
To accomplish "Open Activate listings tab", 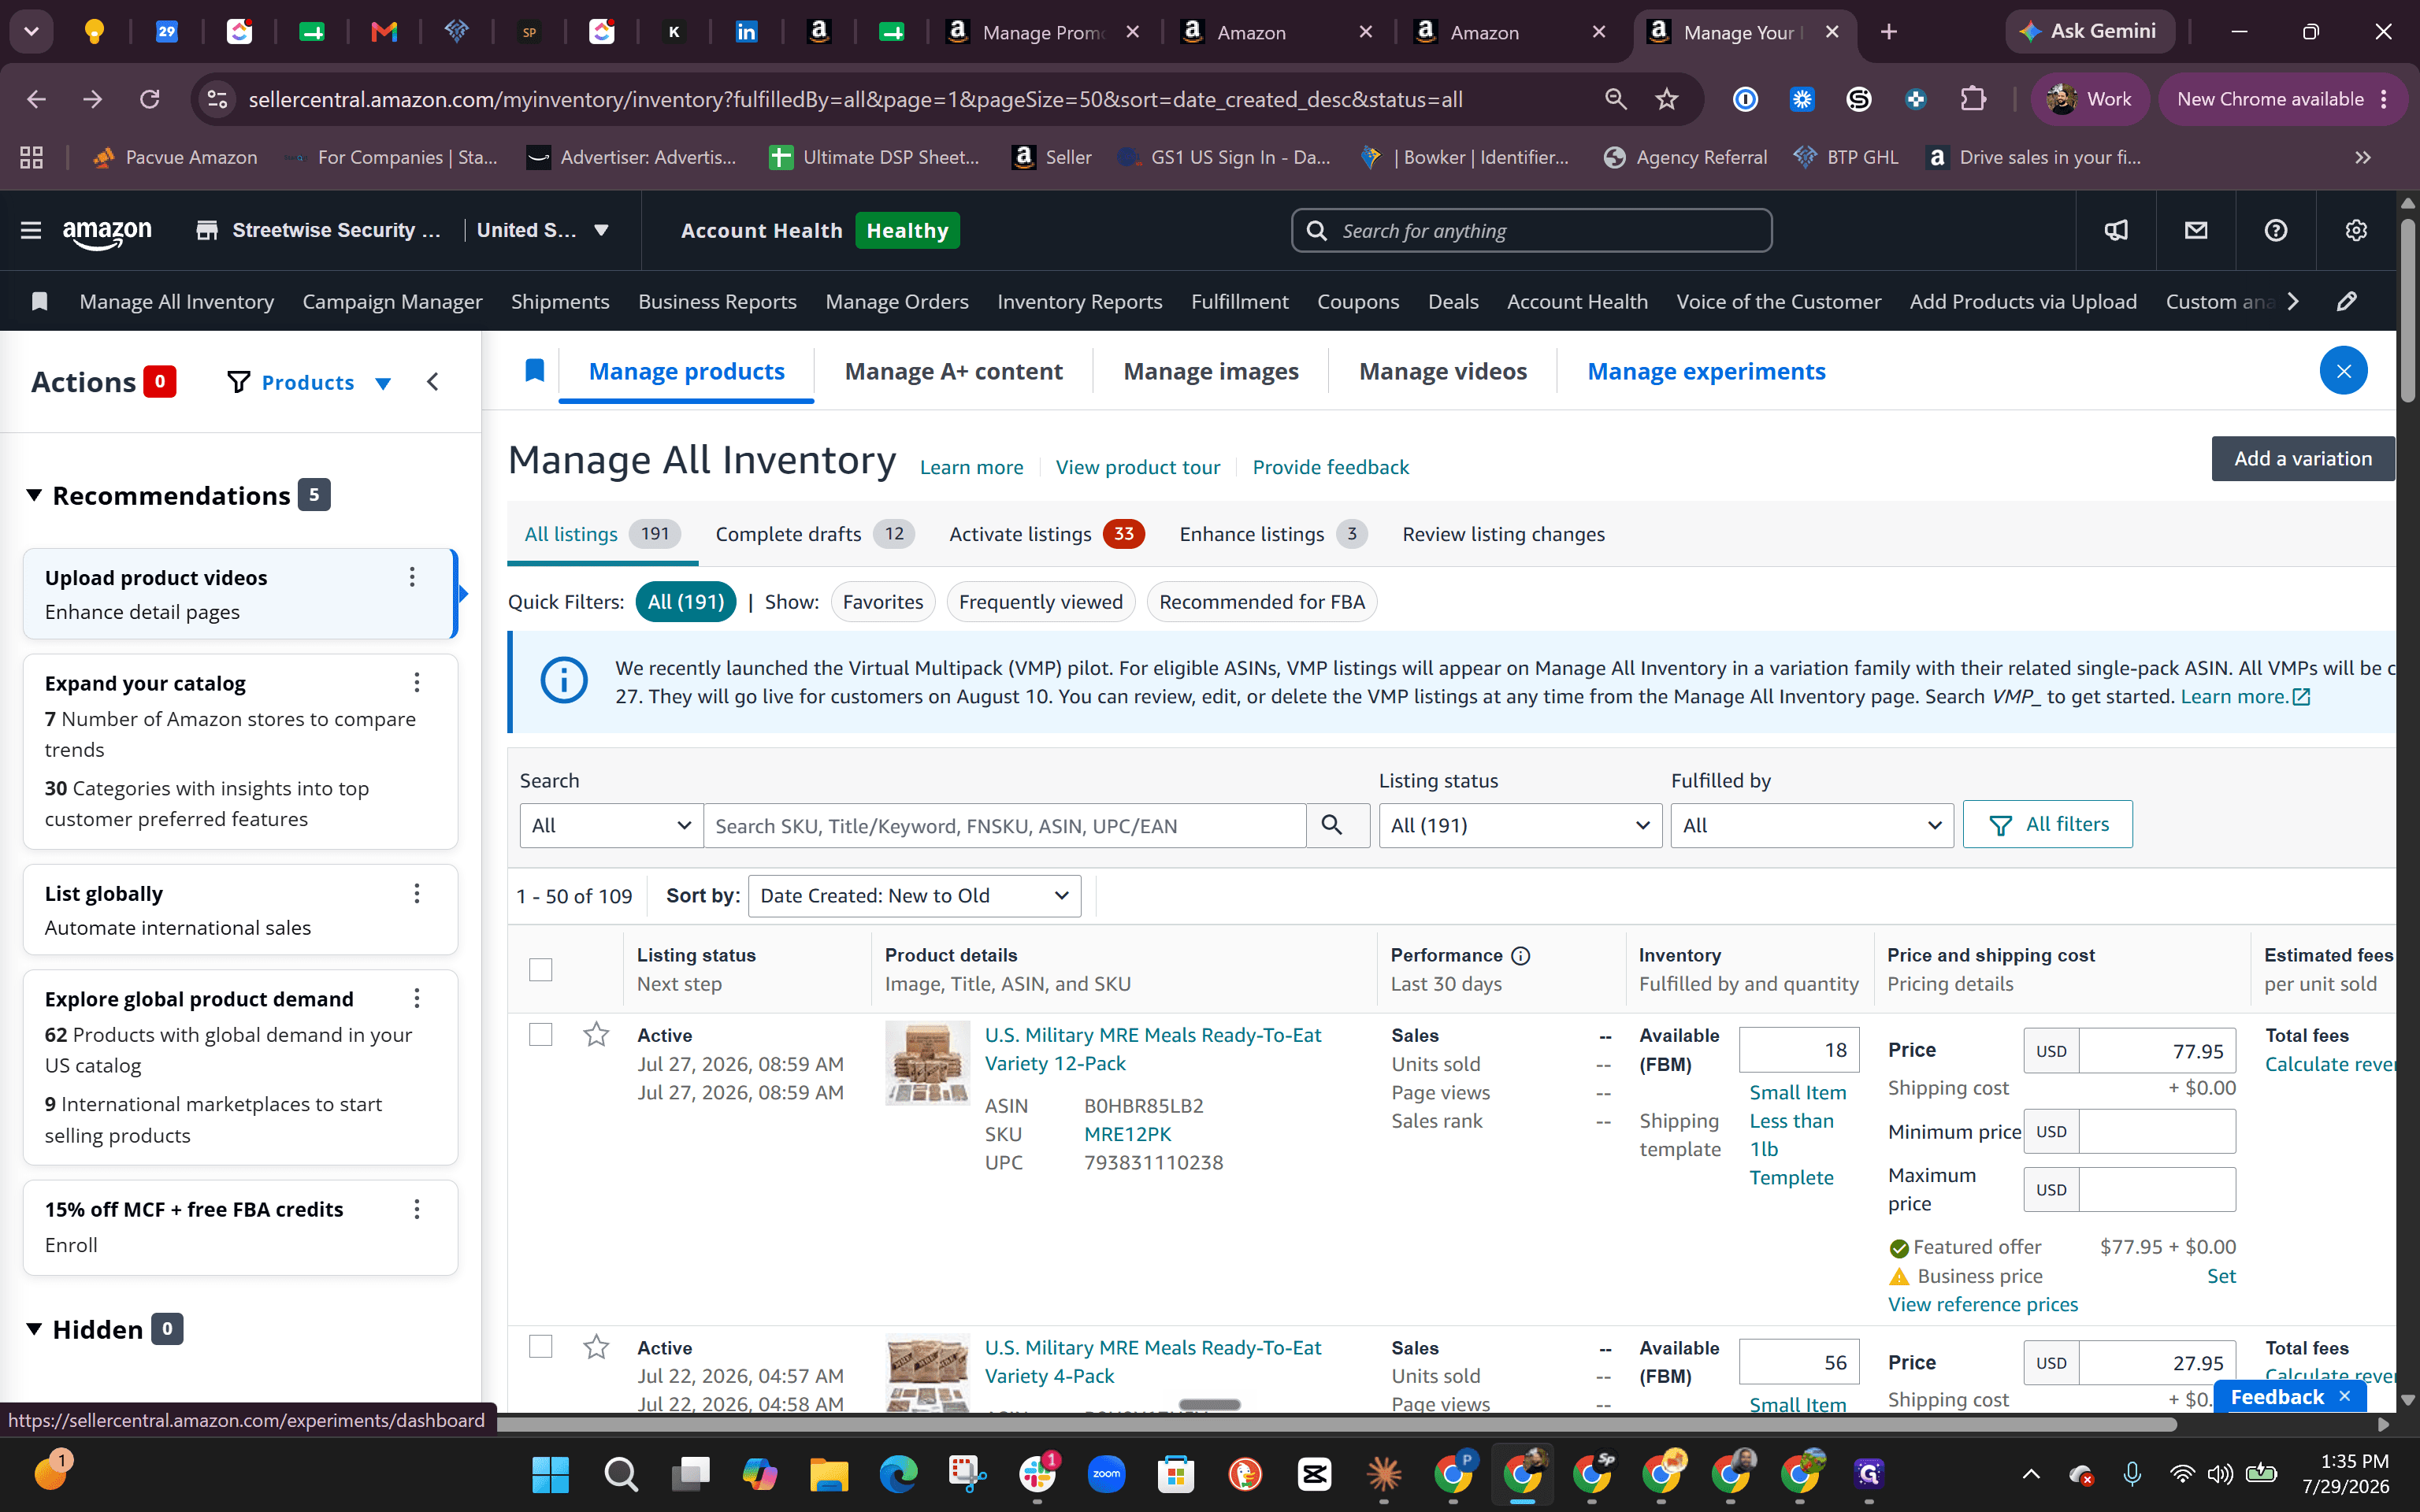I will click(x=1047, y=534).
